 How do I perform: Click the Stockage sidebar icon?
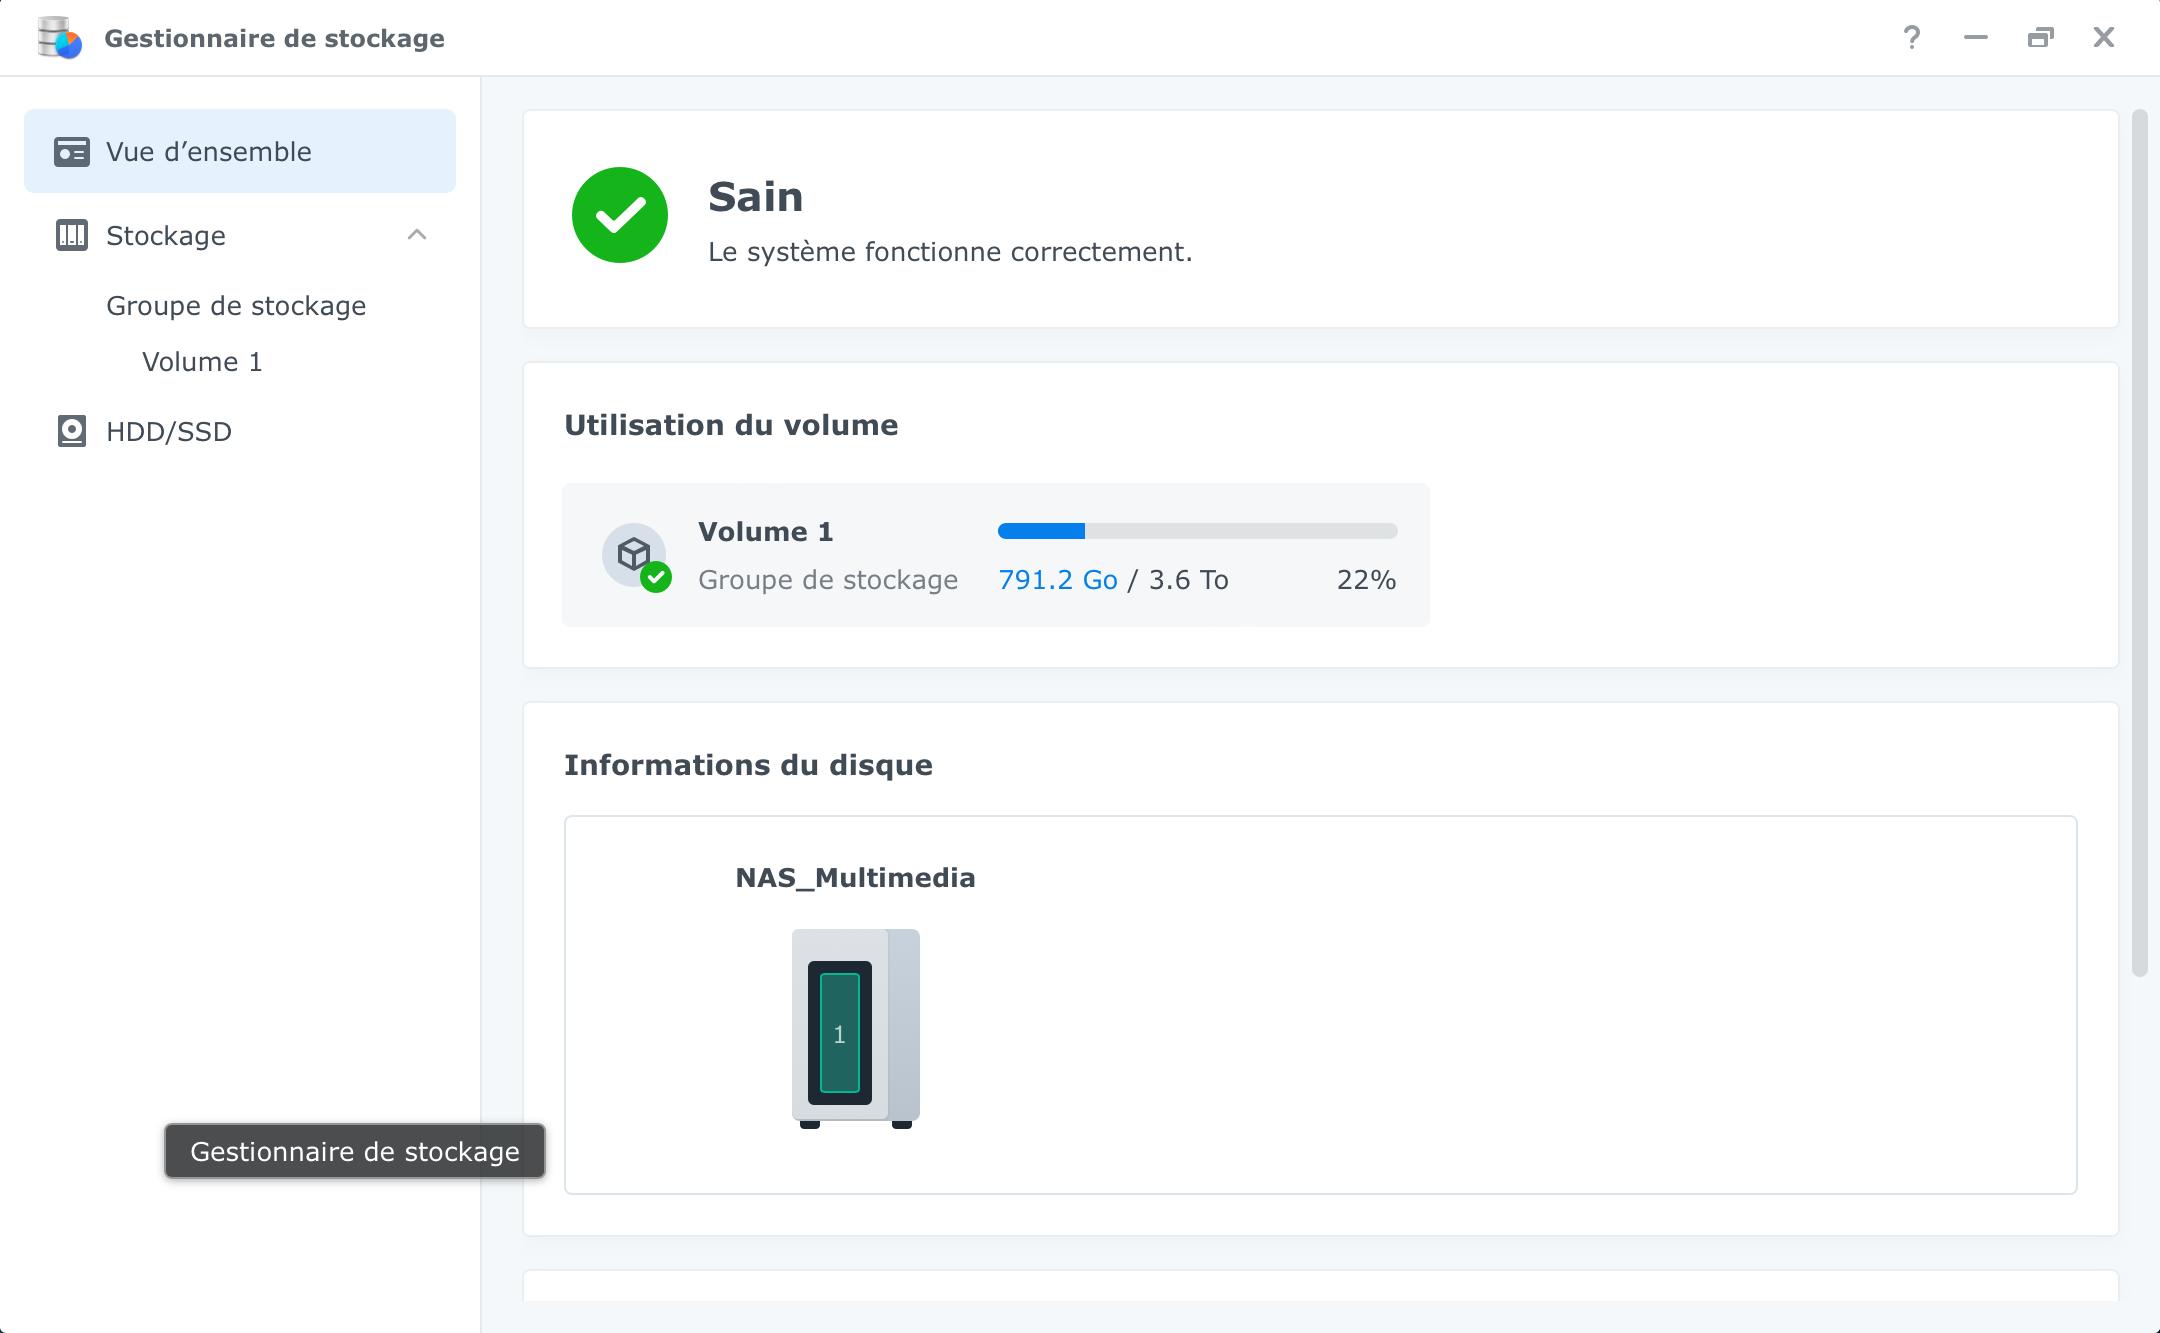coord(71,236)
